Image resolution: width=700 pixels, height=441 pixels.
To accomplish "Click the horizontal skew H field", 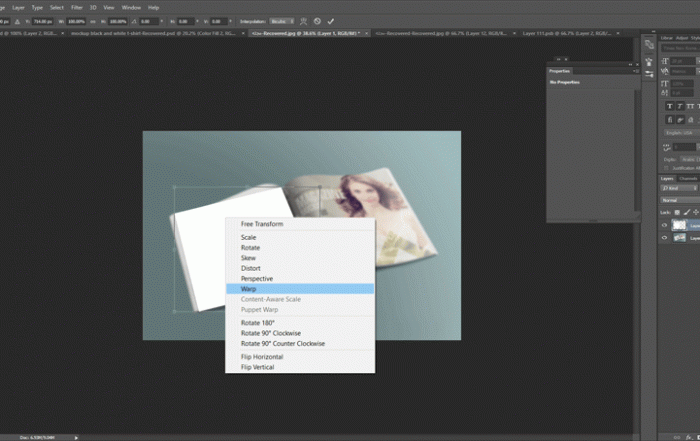I will coord(185,21).
